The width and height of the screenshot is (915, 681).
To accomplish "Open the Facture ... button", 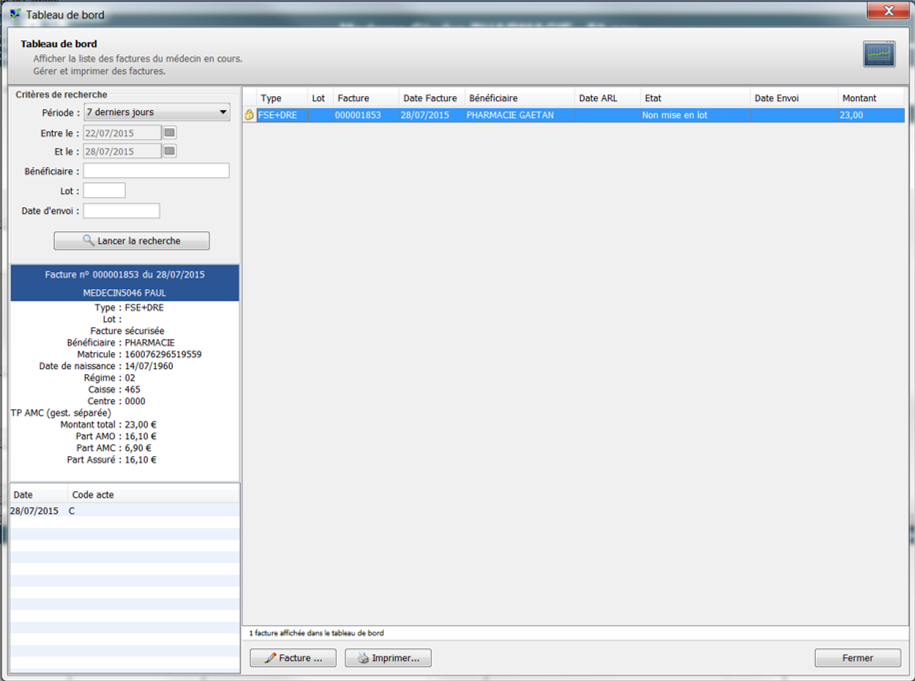I will pyautogui.click(x=293, y=658).
